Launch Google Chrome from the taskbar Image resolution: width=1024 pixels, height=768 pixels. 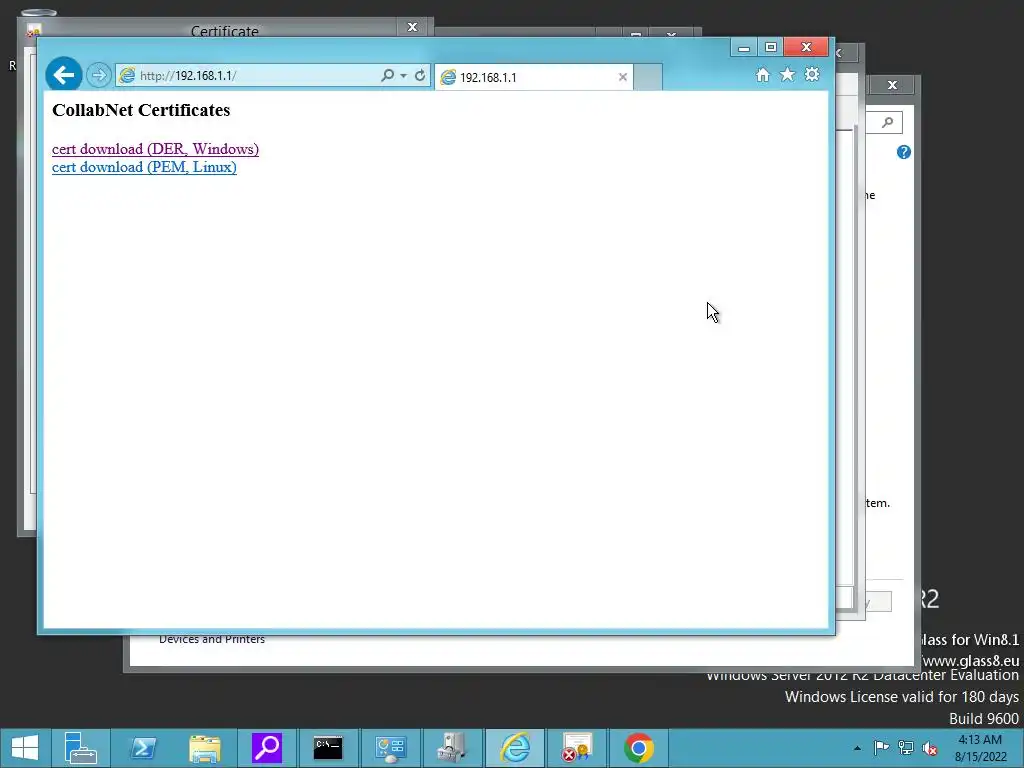point(639,748)
